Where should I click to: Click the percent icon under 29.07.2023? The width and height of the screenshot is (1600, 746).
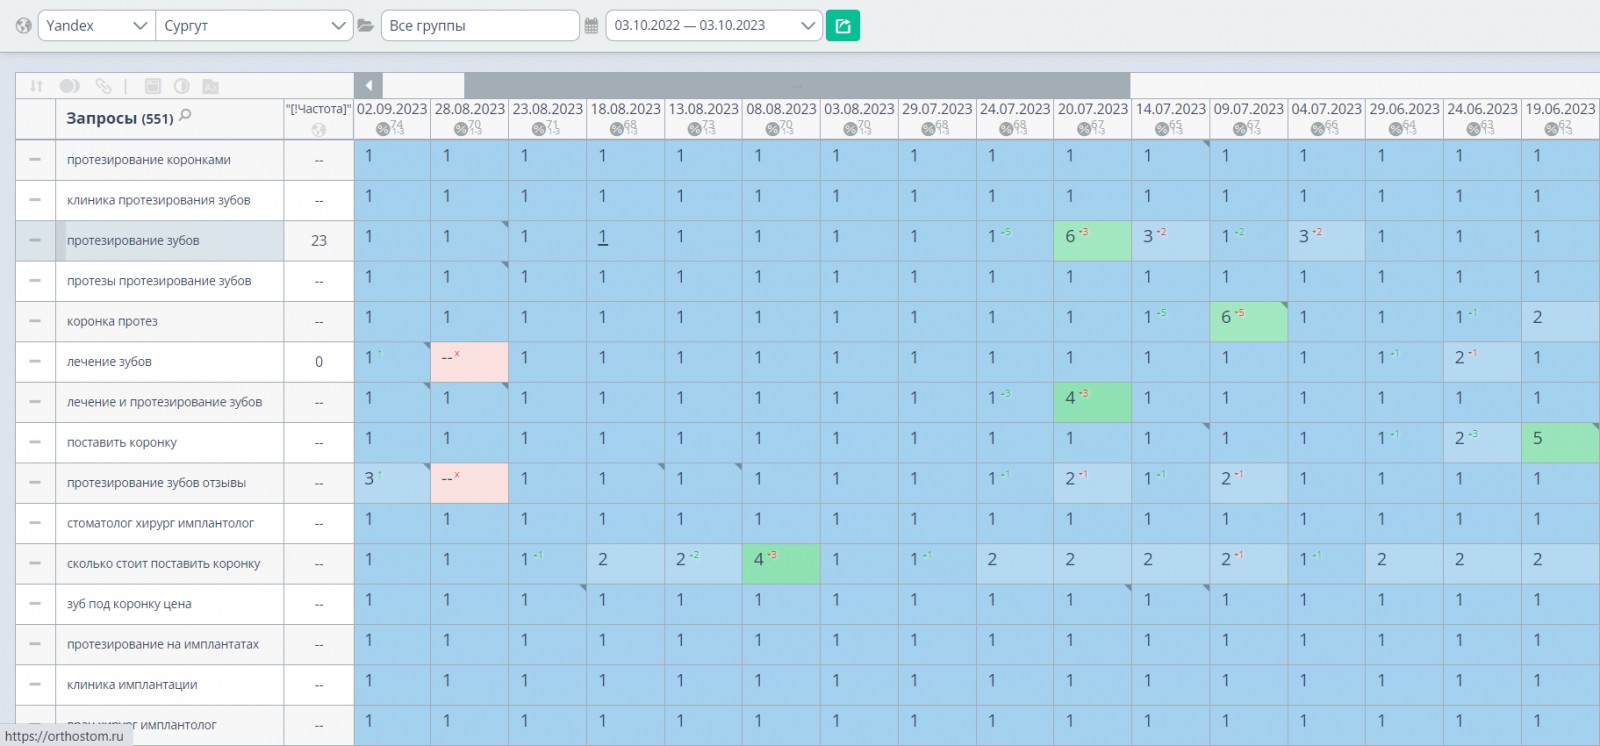(929, 129)
